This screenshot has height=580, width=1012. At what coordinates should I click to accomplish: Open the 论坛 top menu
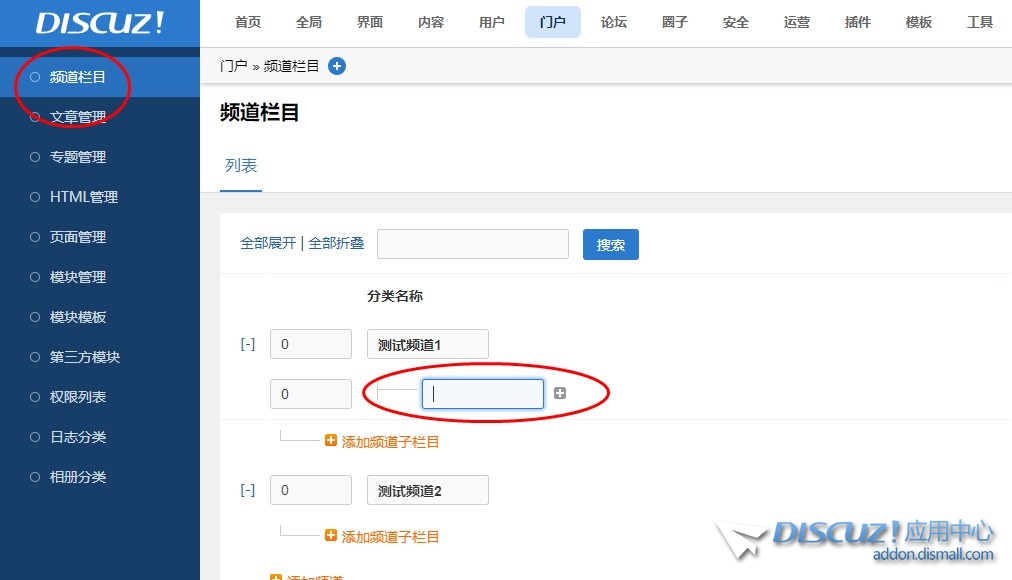(x=614, y=22)
